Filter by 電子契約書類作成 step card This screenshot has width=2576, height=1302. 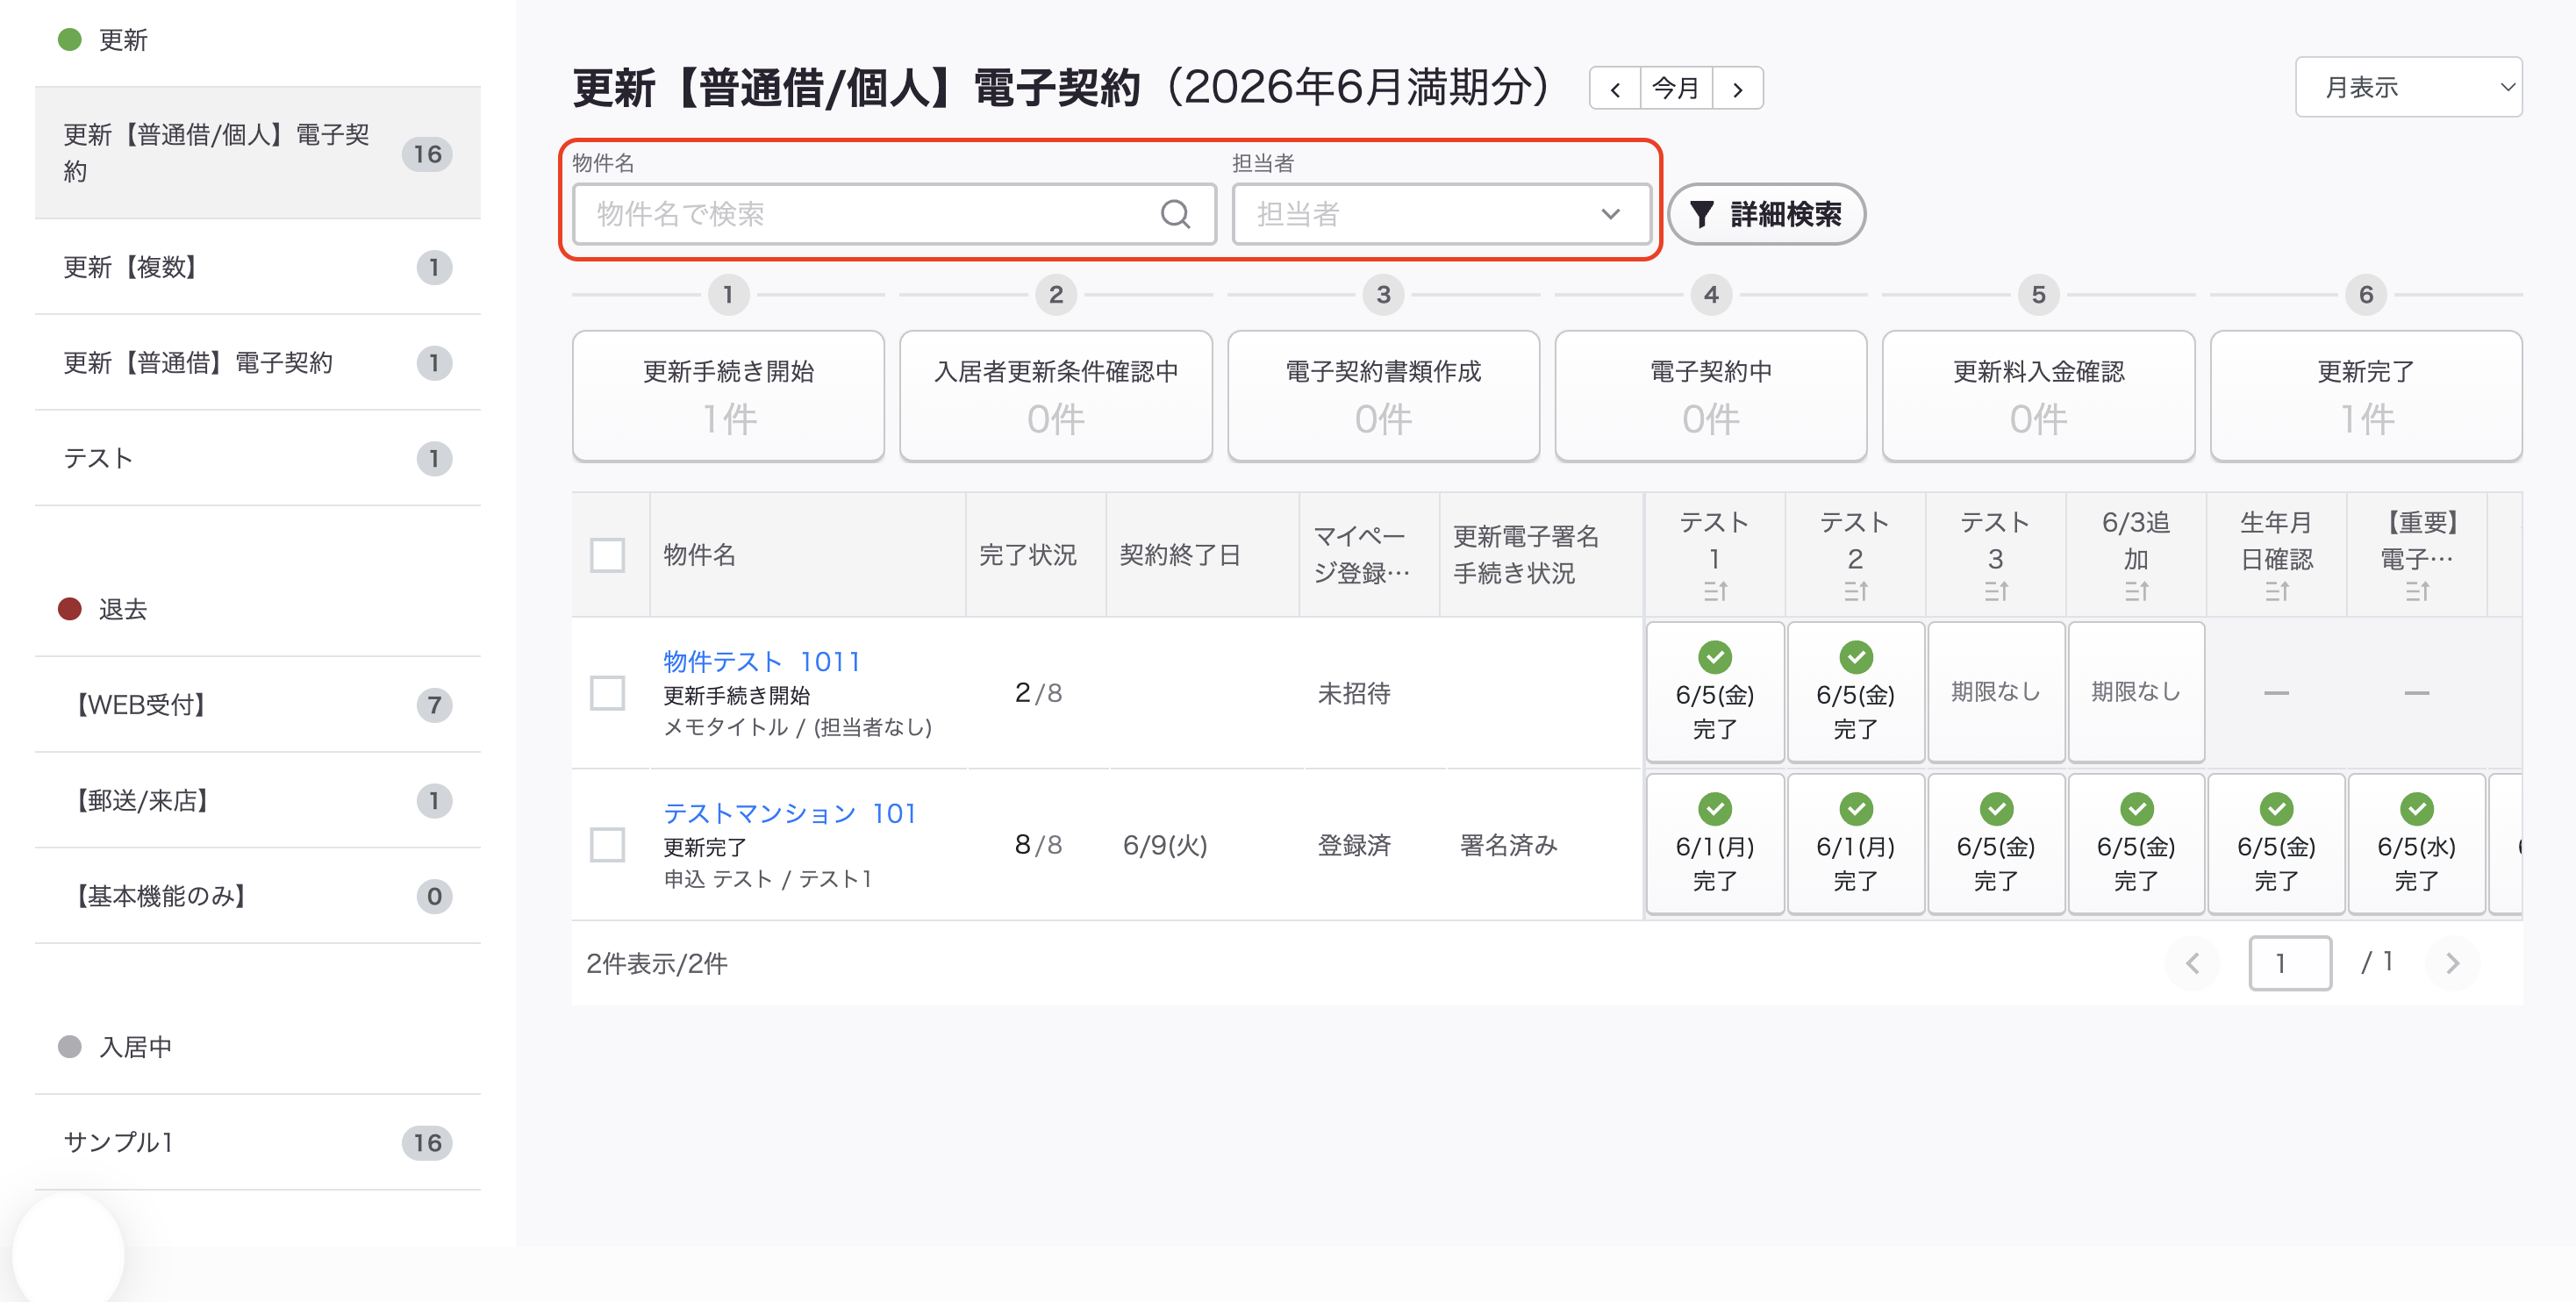tap(1383, 396)
